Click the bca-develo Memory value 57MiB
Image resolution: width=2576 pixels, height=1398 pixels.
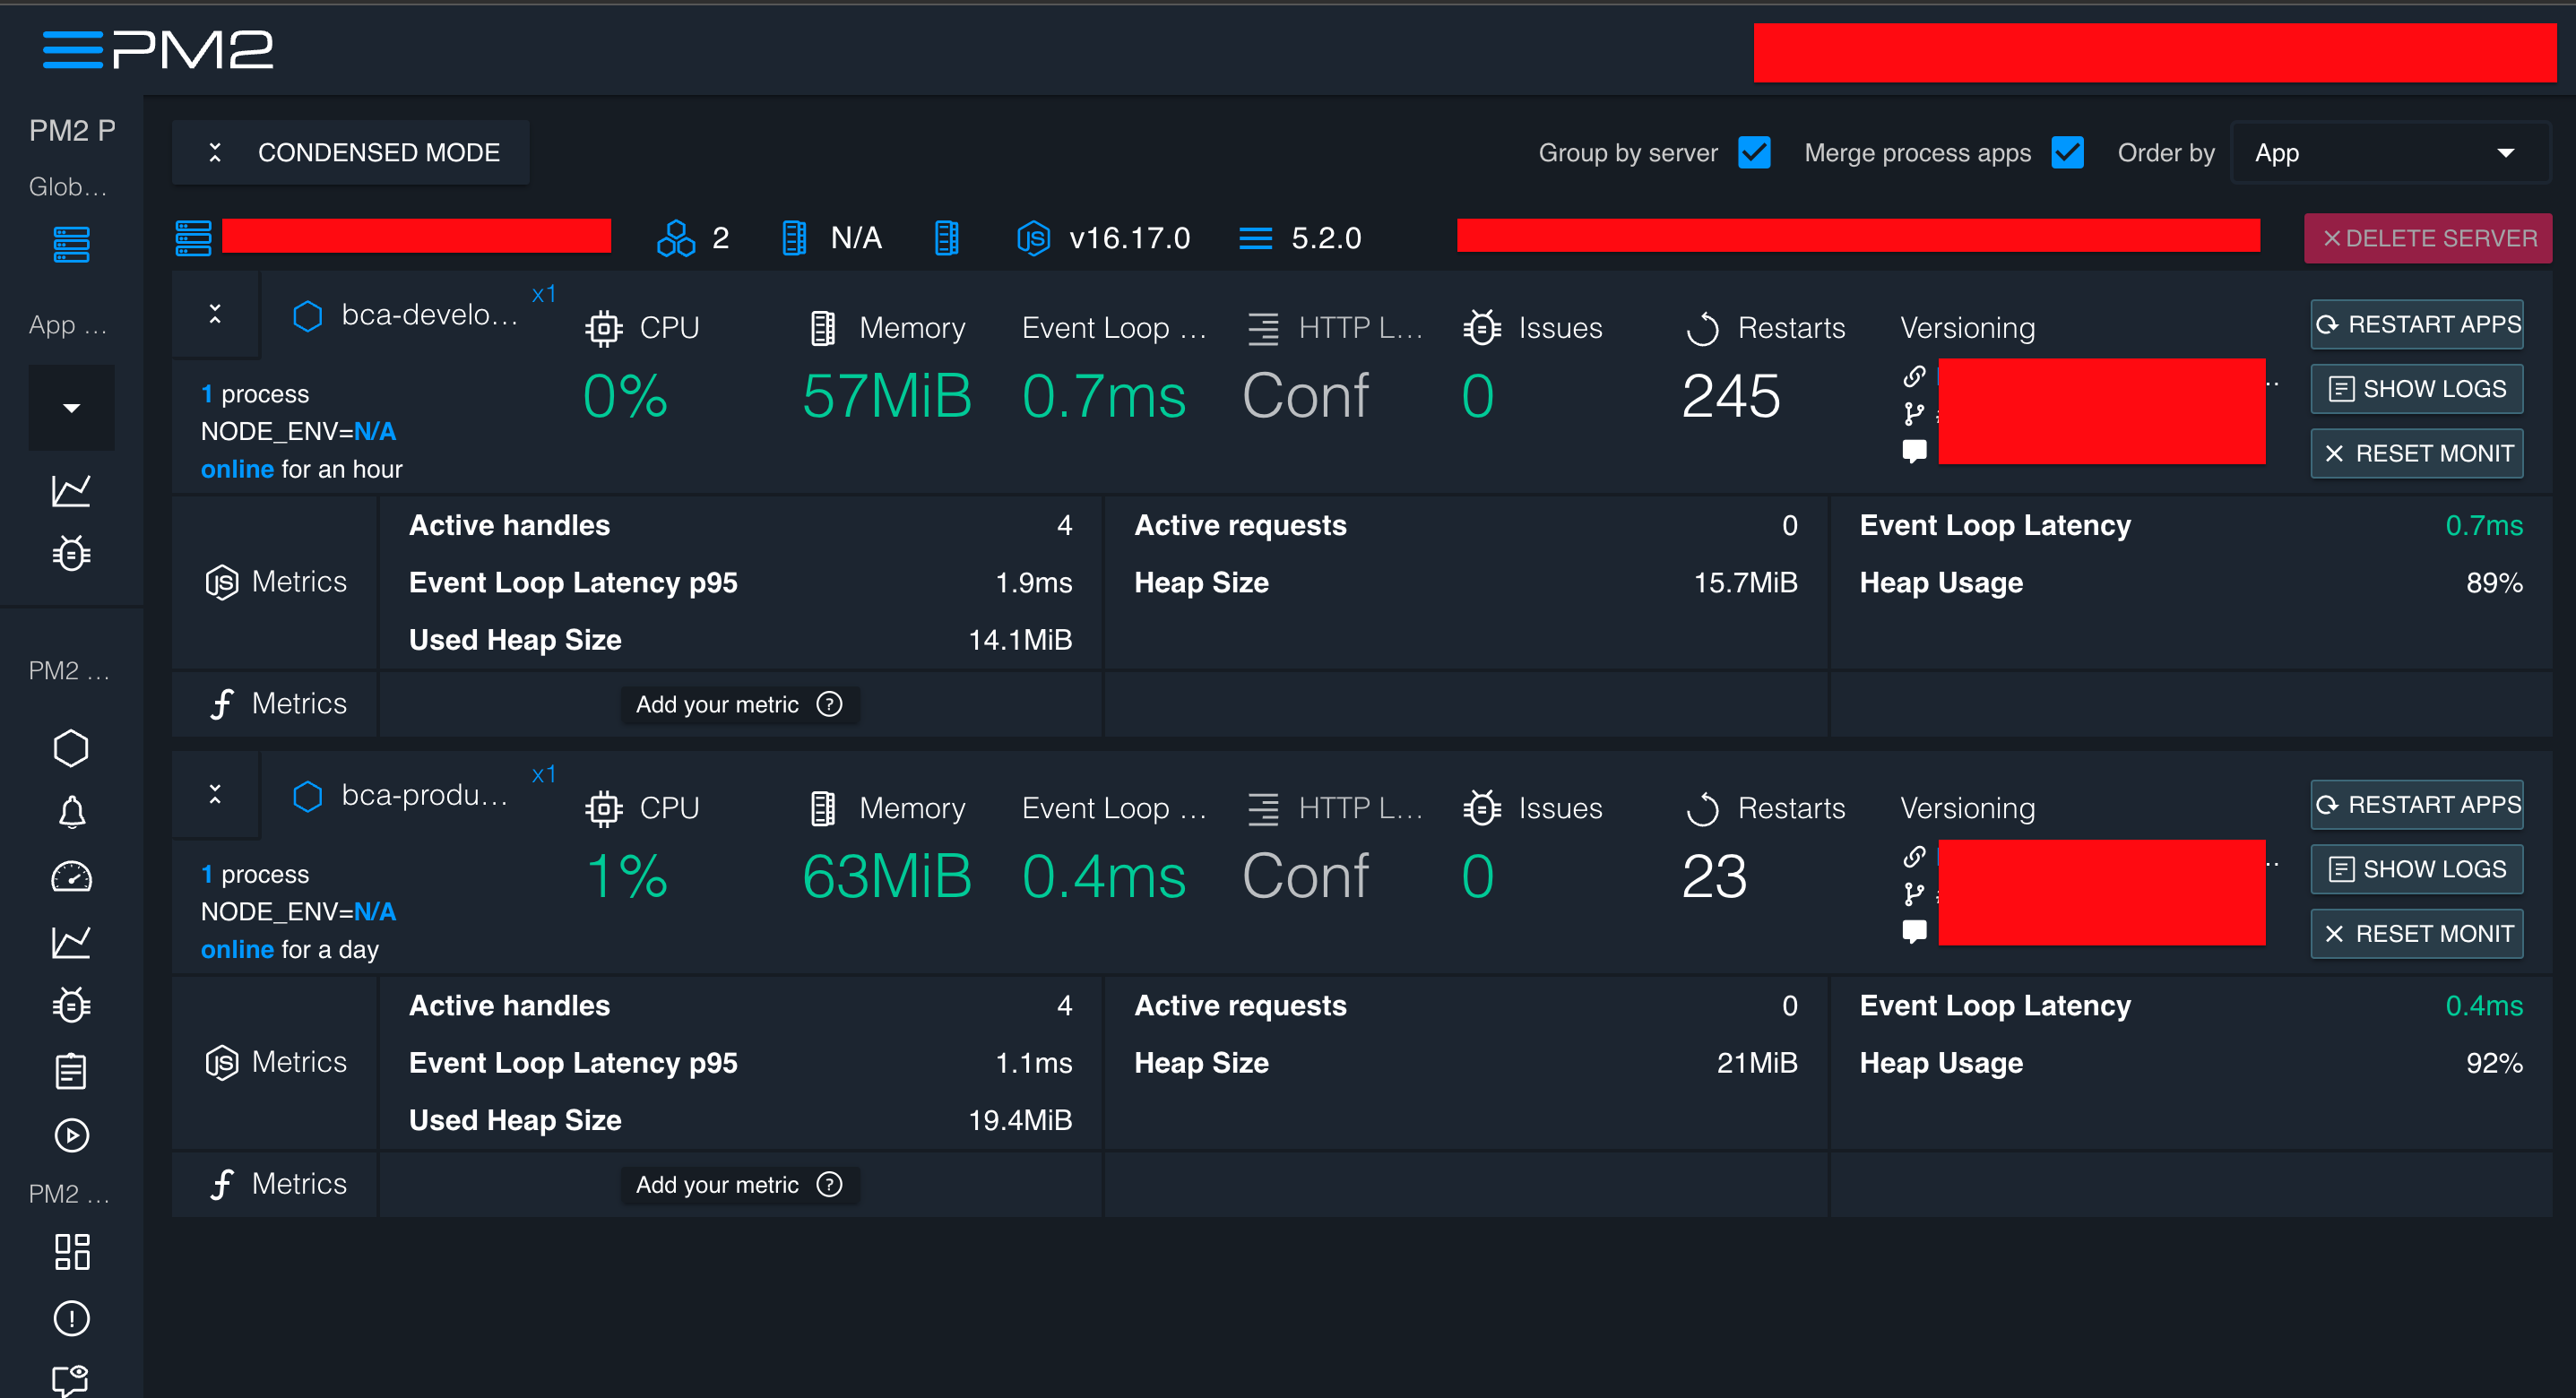pyautogui.click(x=887, y=396)
